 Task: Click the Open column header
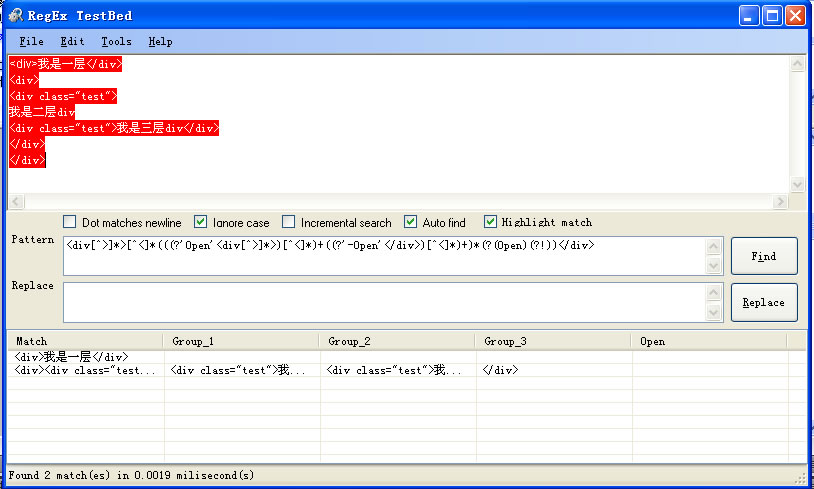click(710, 342)
